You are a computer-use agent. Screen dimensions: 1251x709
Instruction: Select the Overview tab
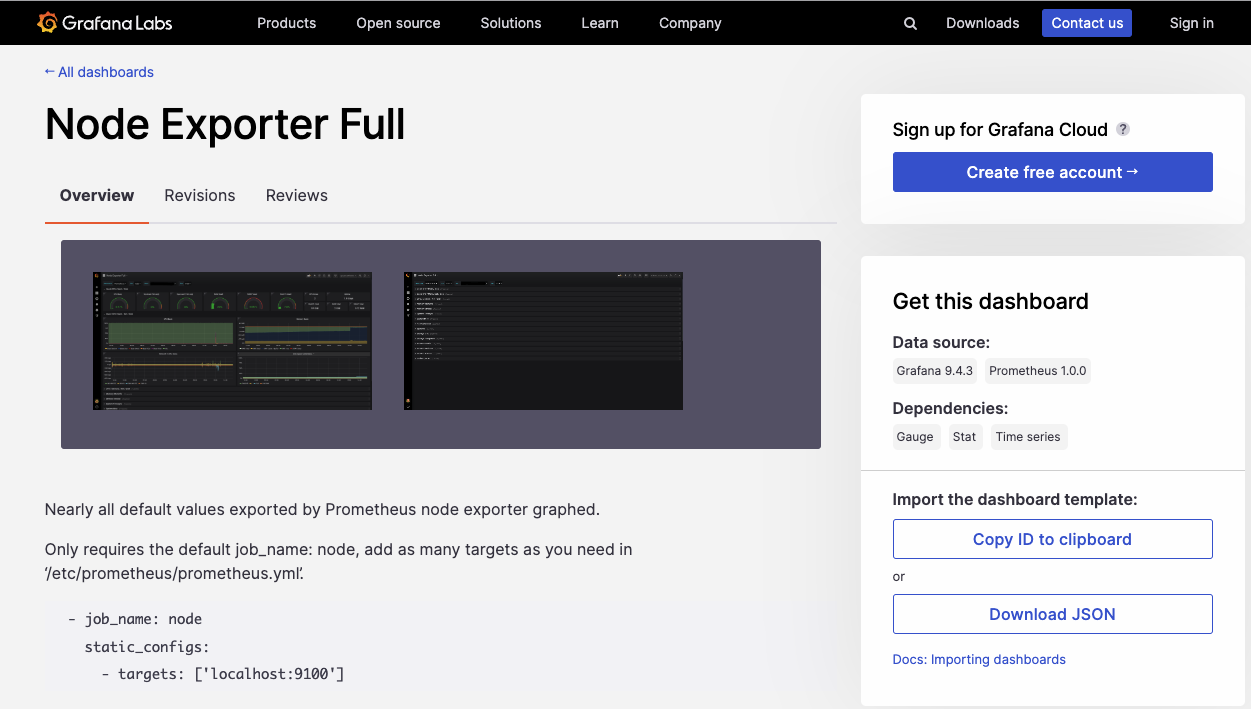coord(97,196)
